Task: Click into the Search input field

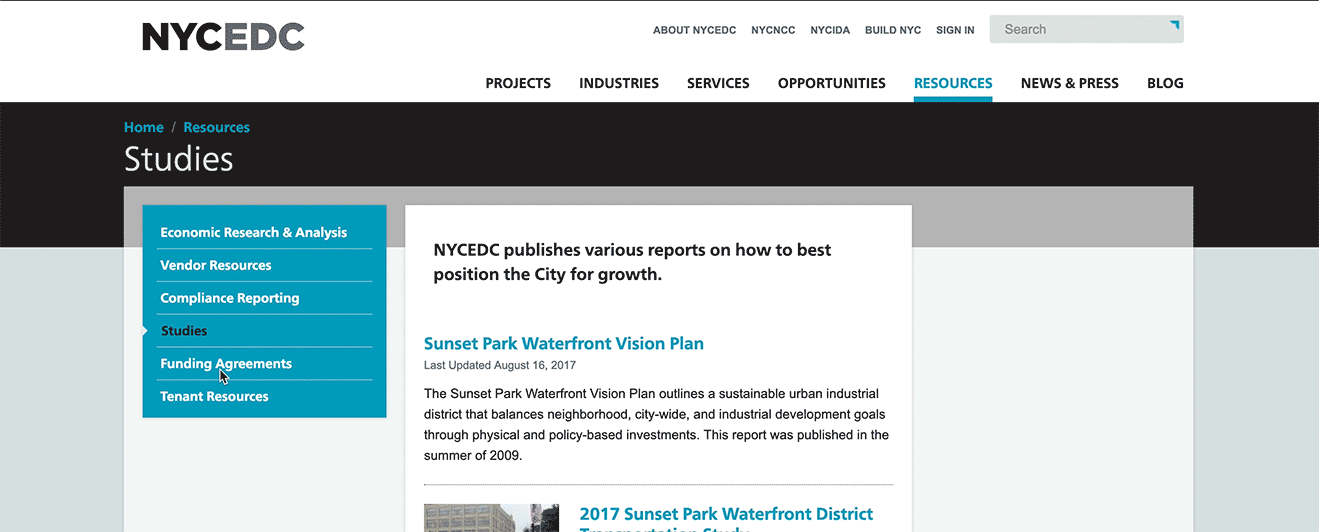Action: click(x=1080, y=30)
